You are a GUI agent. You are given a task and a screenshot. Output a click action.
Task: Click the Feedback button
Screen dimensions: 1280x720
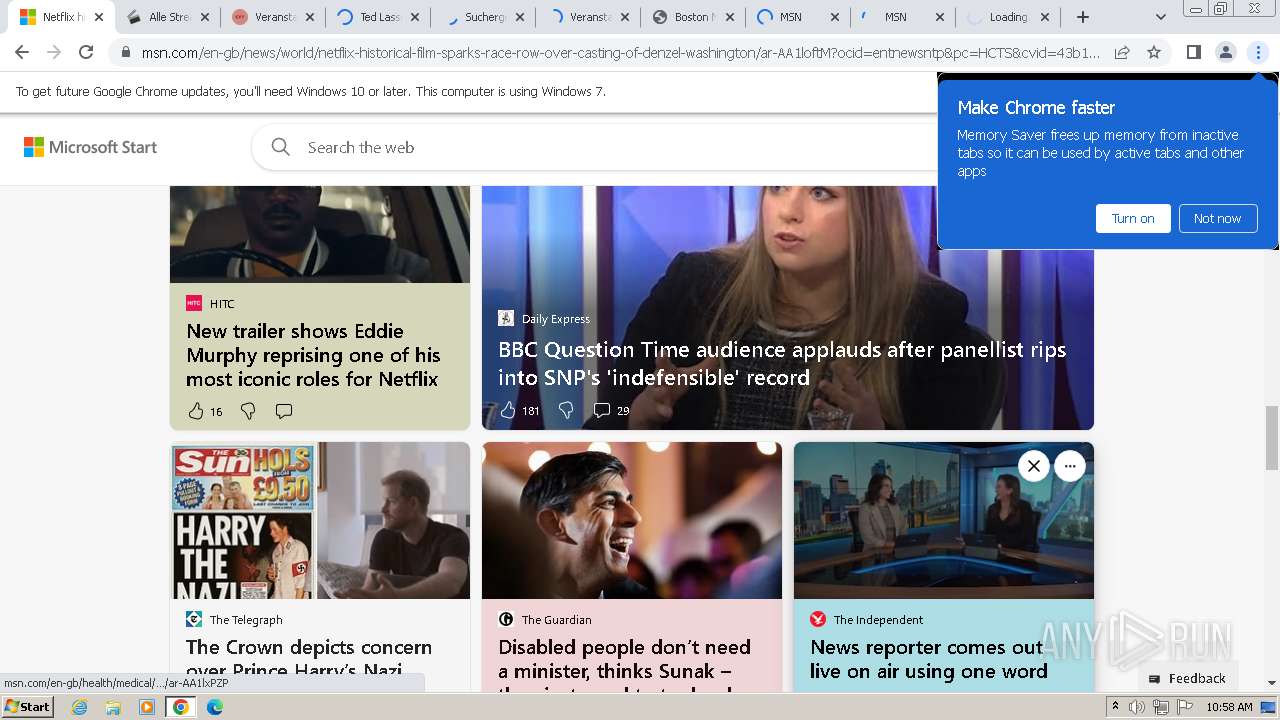[x=1187, y=678]
